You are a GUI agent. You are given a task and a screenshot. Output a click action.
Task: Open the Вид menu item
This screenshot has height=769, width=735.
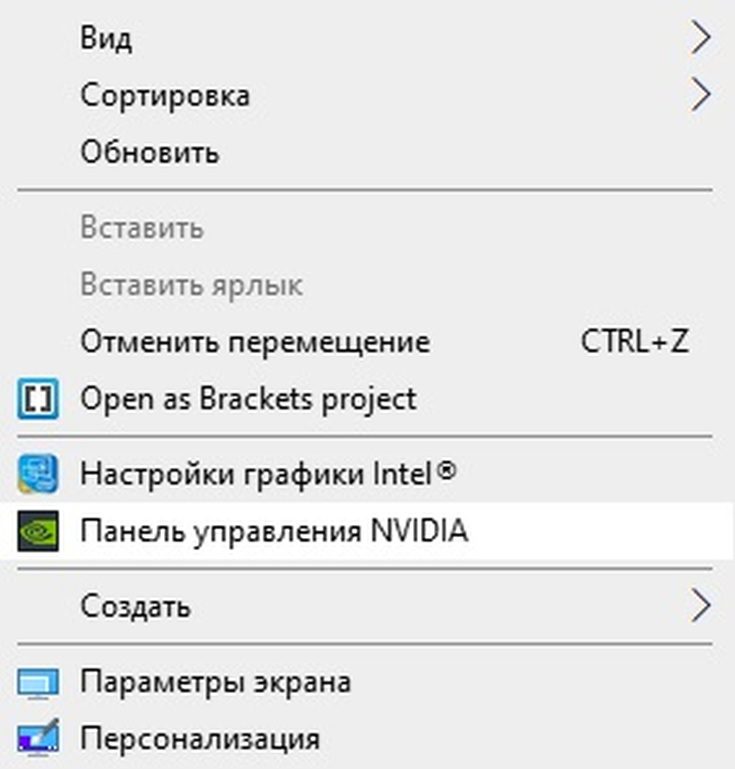tap(367, 38)
